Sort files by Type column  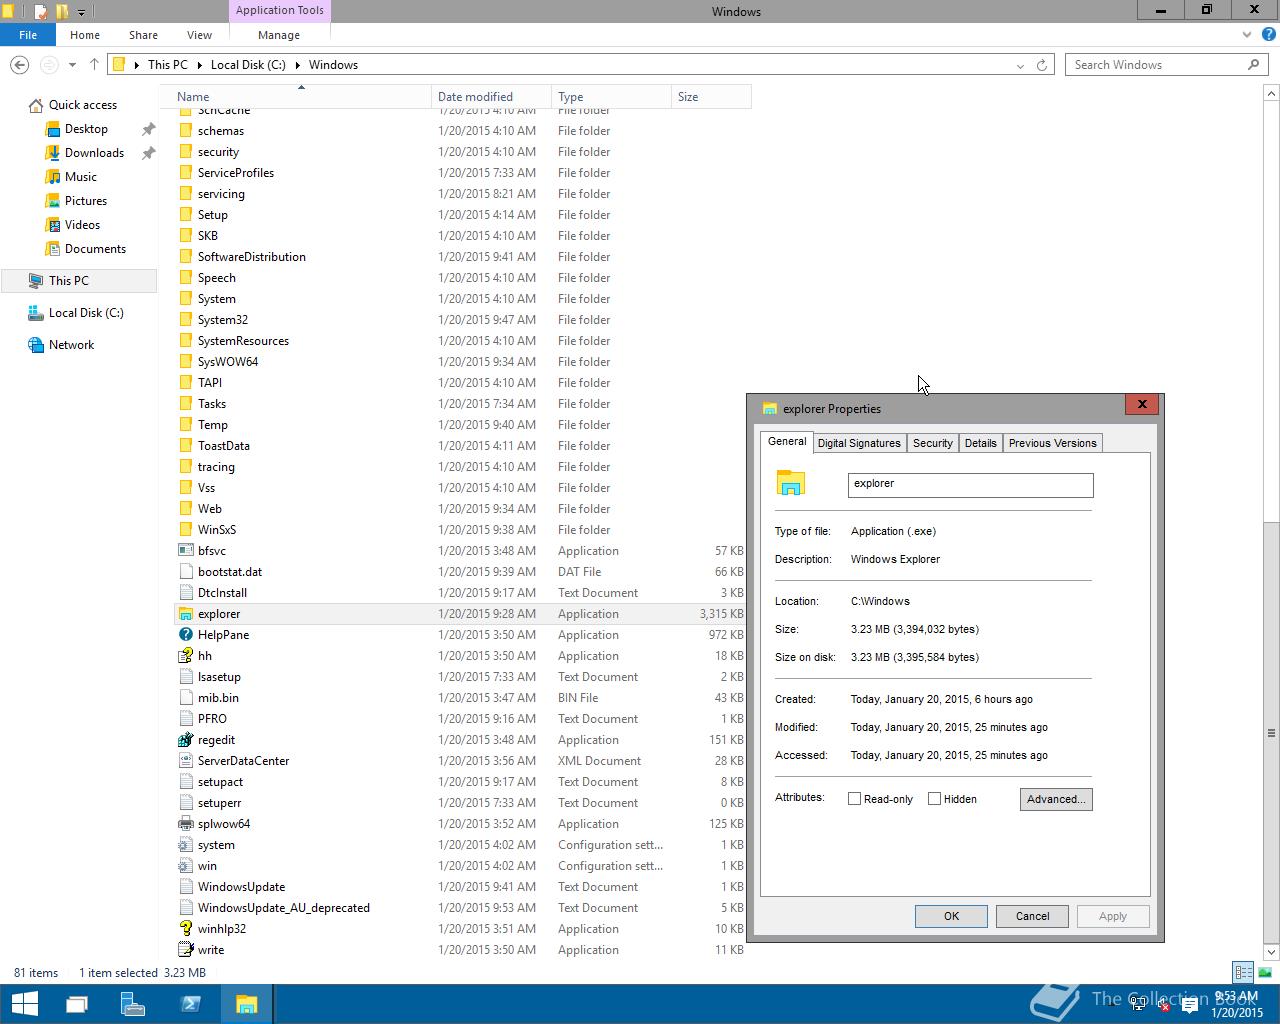coord(611,97)
